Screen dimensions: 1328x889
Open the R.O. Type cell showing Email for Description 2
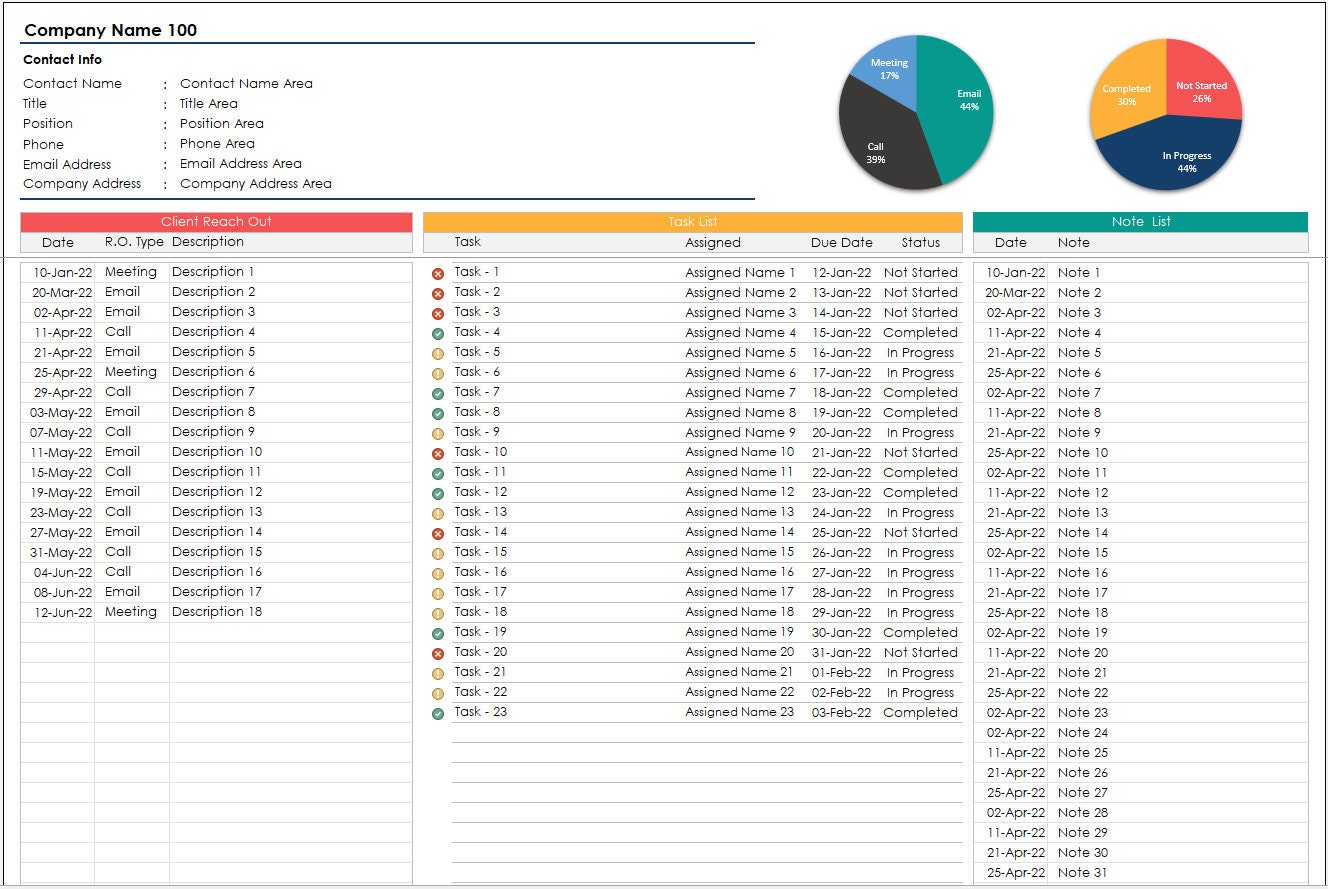(122, 291)
